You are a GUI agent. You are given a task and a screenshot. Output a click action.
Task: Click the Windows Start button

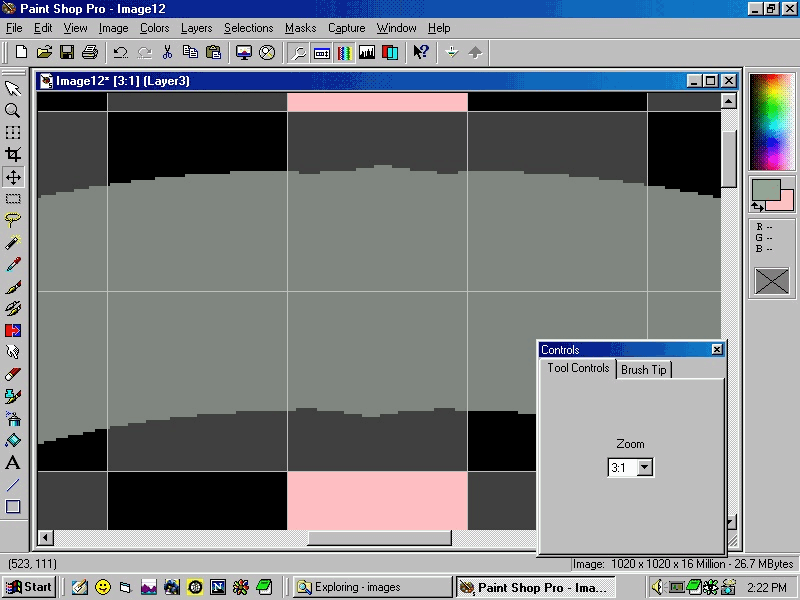click(x=29, y=587)
